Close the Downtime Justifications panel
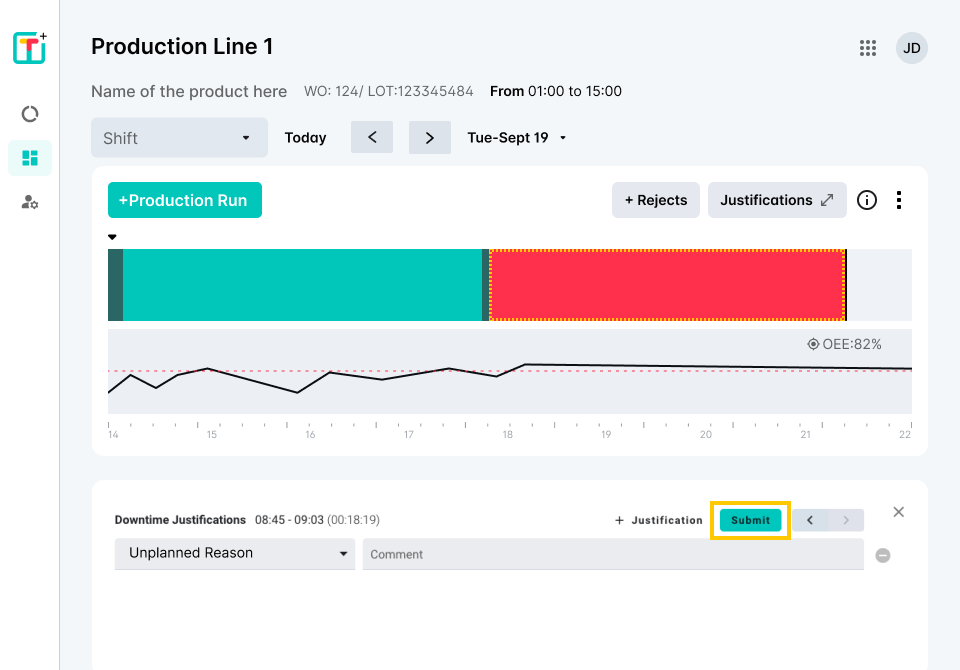 (898, 512)
